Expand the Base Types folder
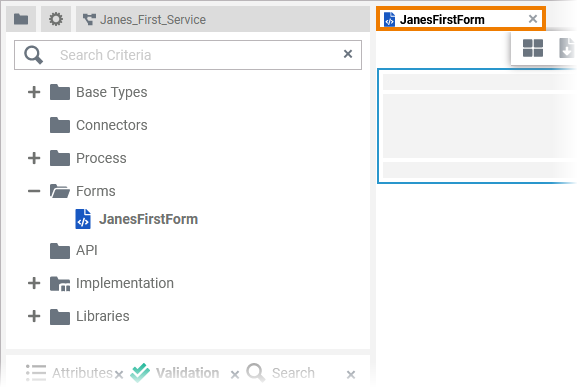The width and height of the screenshot is (578, 388). [x=34, y=92]
